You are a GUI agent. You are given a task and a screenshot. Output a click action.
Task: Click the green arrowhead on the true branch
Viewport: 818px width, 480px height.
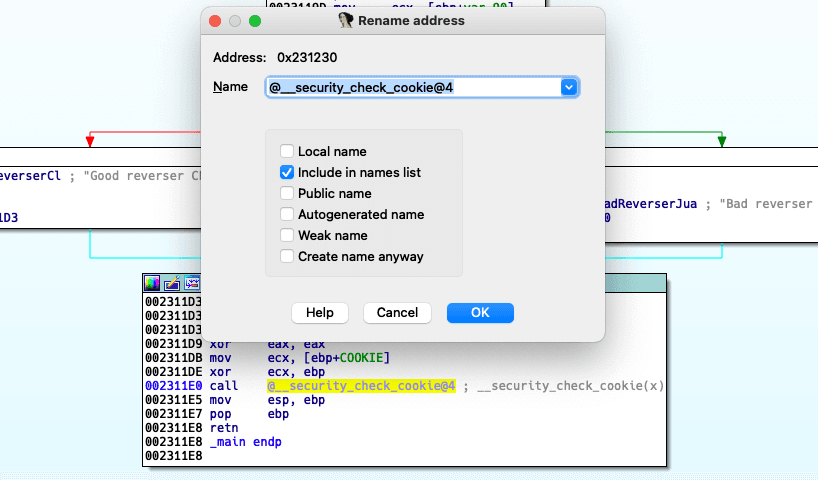pos(722,141)
